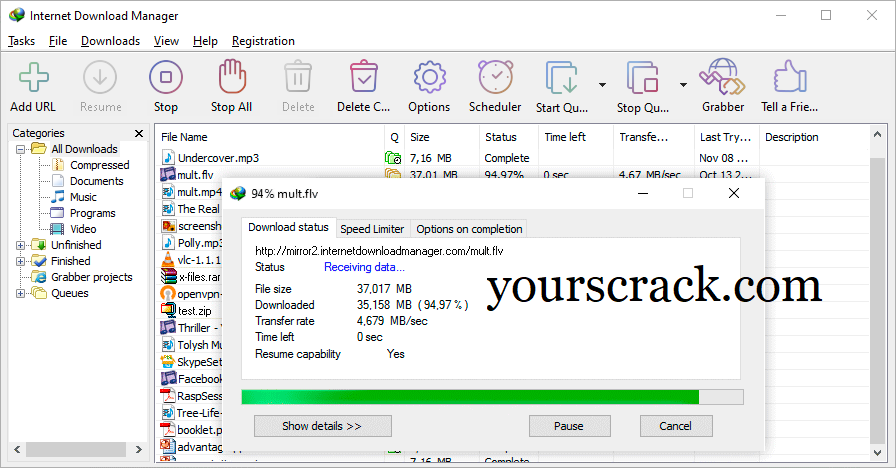Select the Undercover.mp3 file row
This screenshot has width=896, height=468.
pos(512,158)
